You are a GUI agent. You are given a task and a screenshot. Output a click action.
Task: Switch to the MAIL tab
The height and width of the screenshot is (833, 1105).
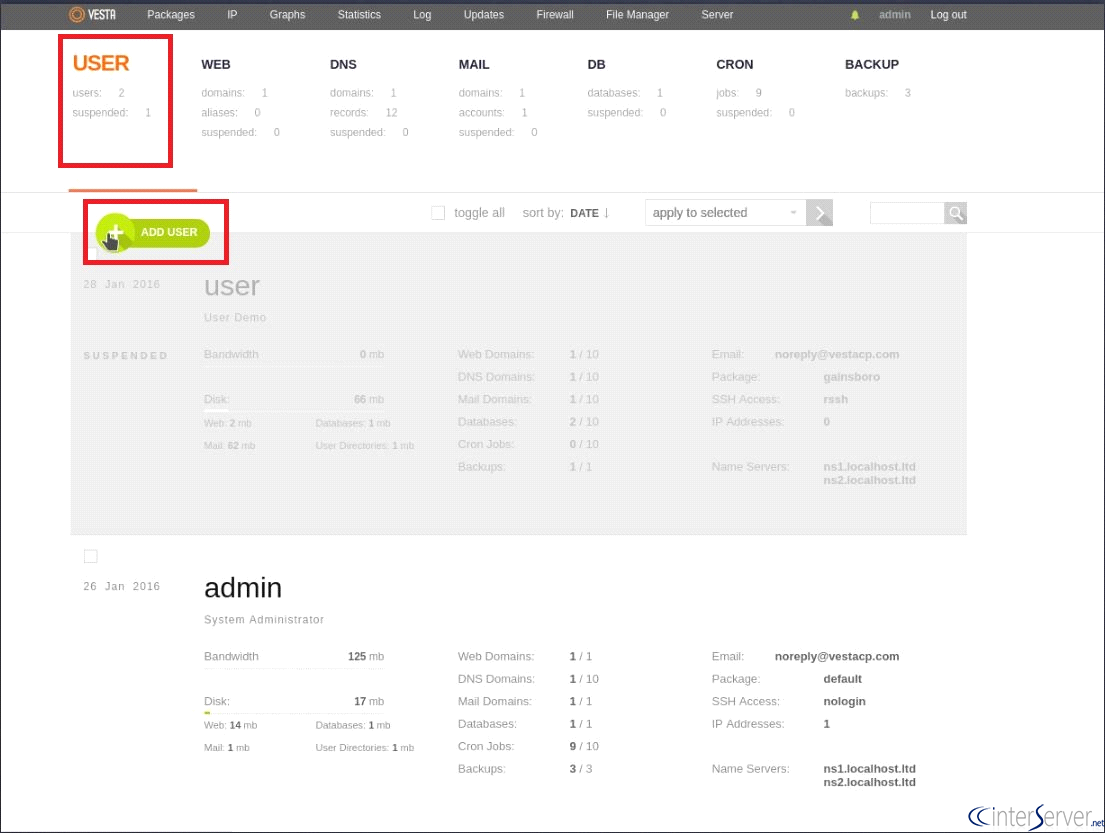(x=474, y=64)
